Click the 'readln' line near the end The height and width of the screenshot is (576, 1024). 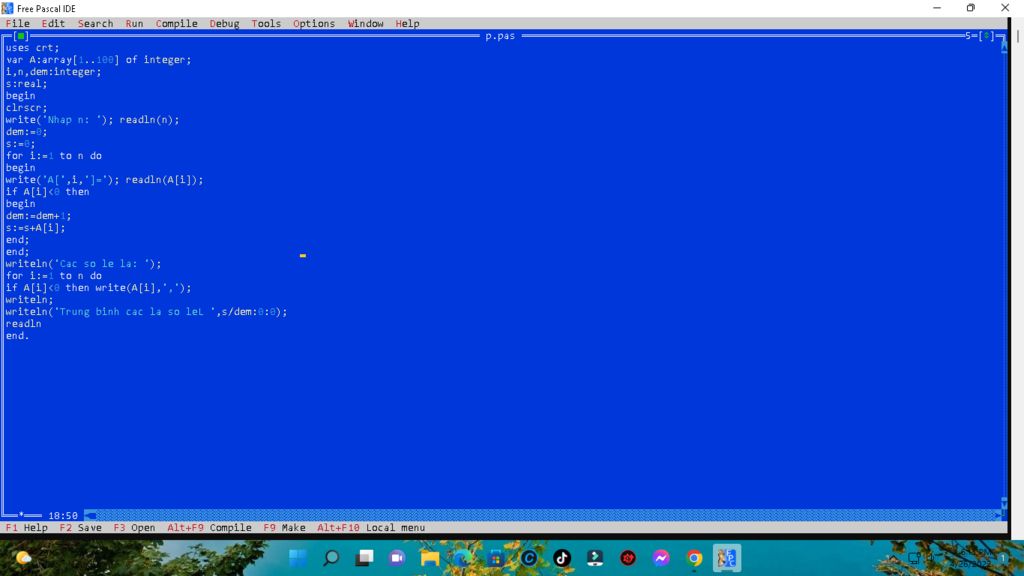tap(24, 324)
